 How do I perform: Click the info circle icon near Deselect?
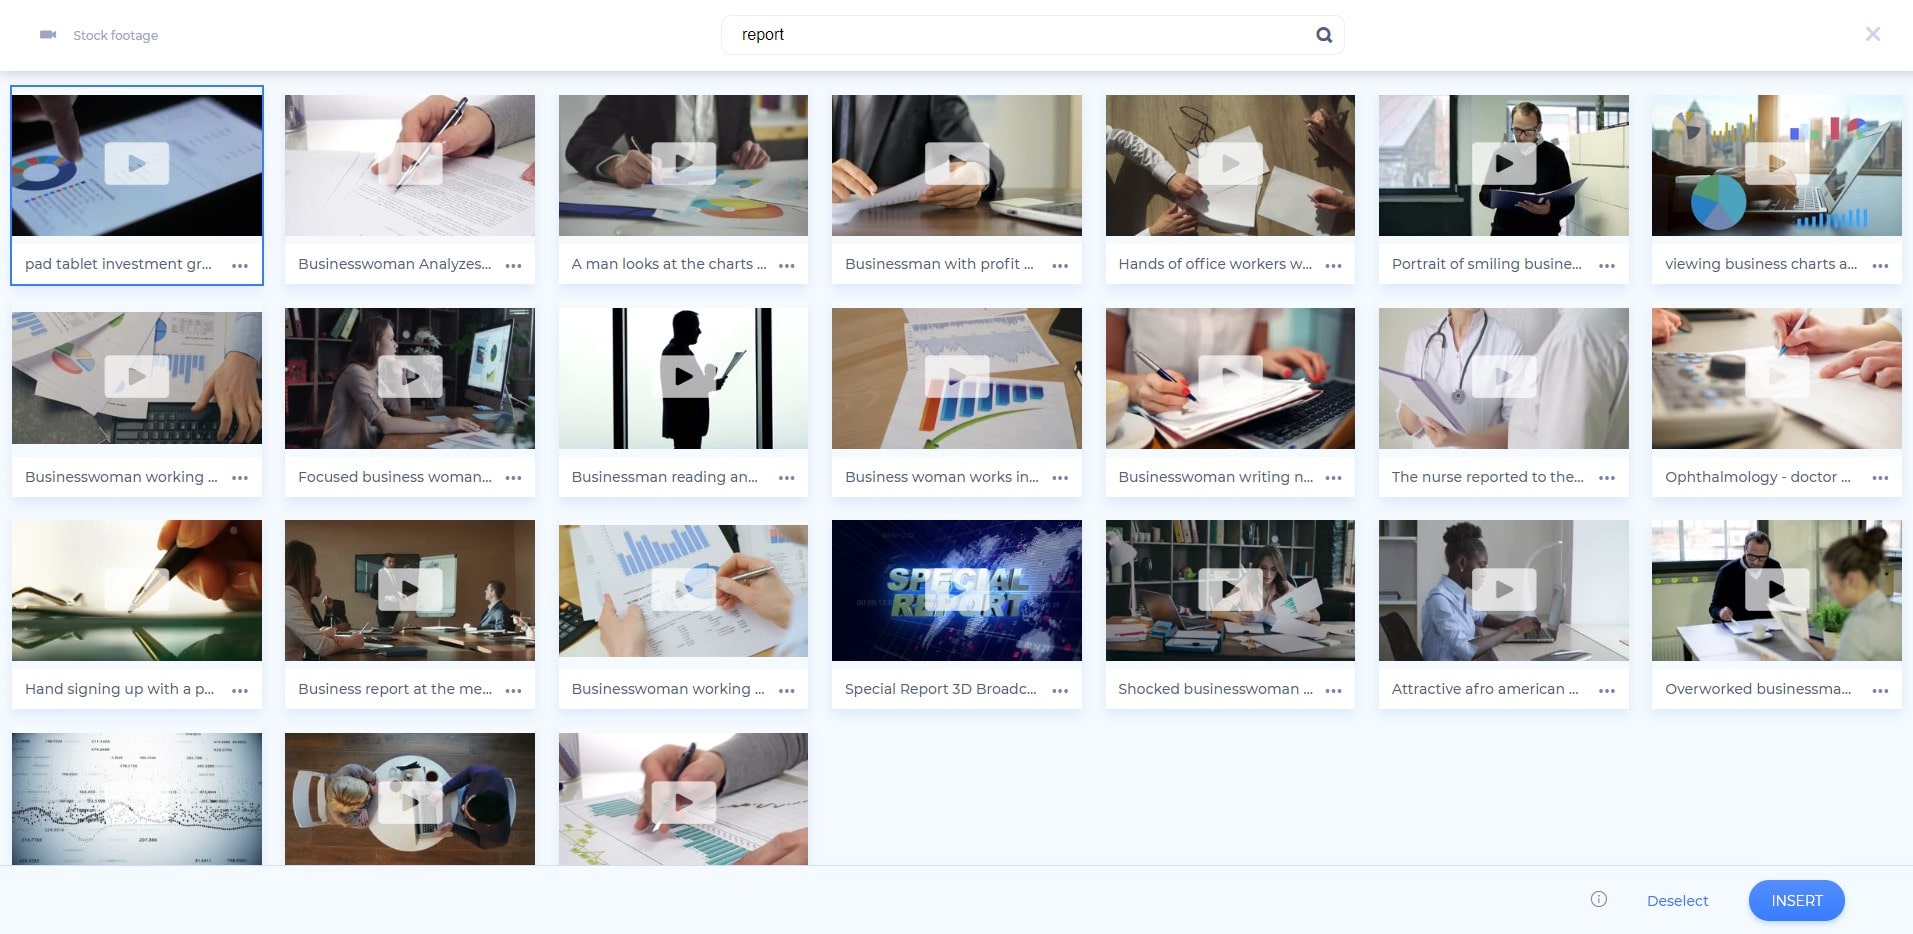click(x=1599, y=900)
